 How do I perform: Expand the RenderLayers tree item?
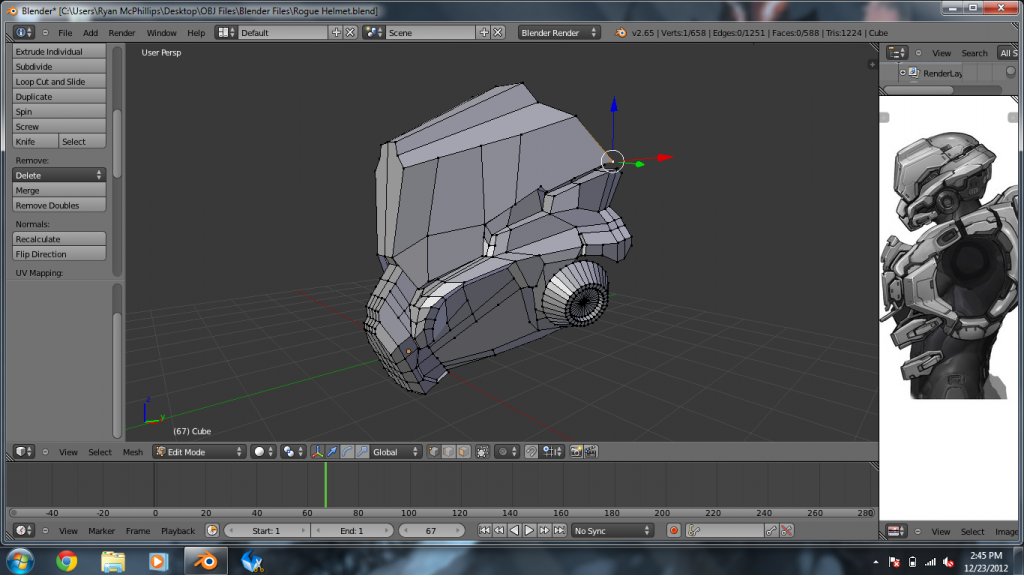point(903,73)
